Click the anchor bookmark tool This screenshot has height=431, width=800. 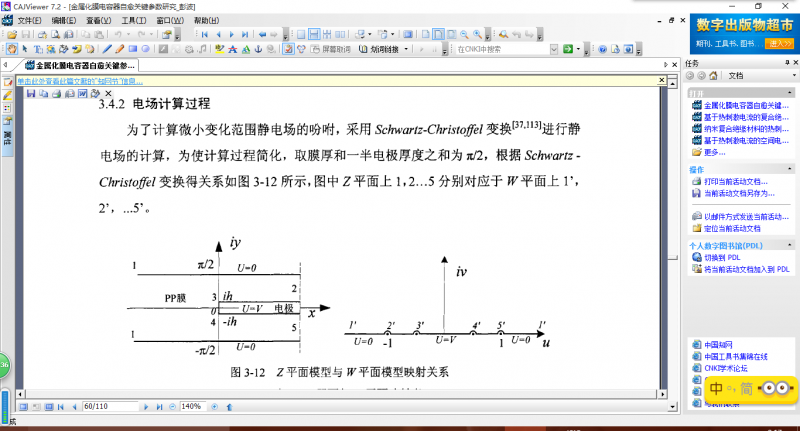(x=258, y=49)
